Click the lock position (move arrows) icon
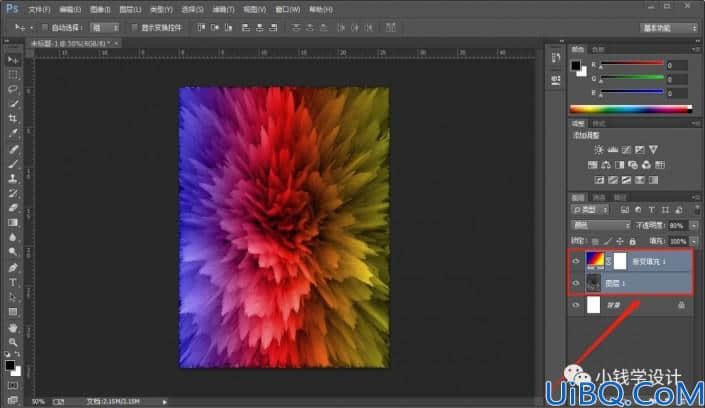 click(620, 241)
